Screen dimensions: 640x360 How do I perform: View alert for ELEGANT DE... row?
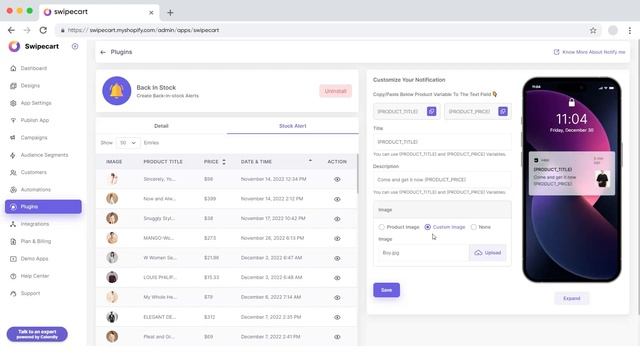337,317
